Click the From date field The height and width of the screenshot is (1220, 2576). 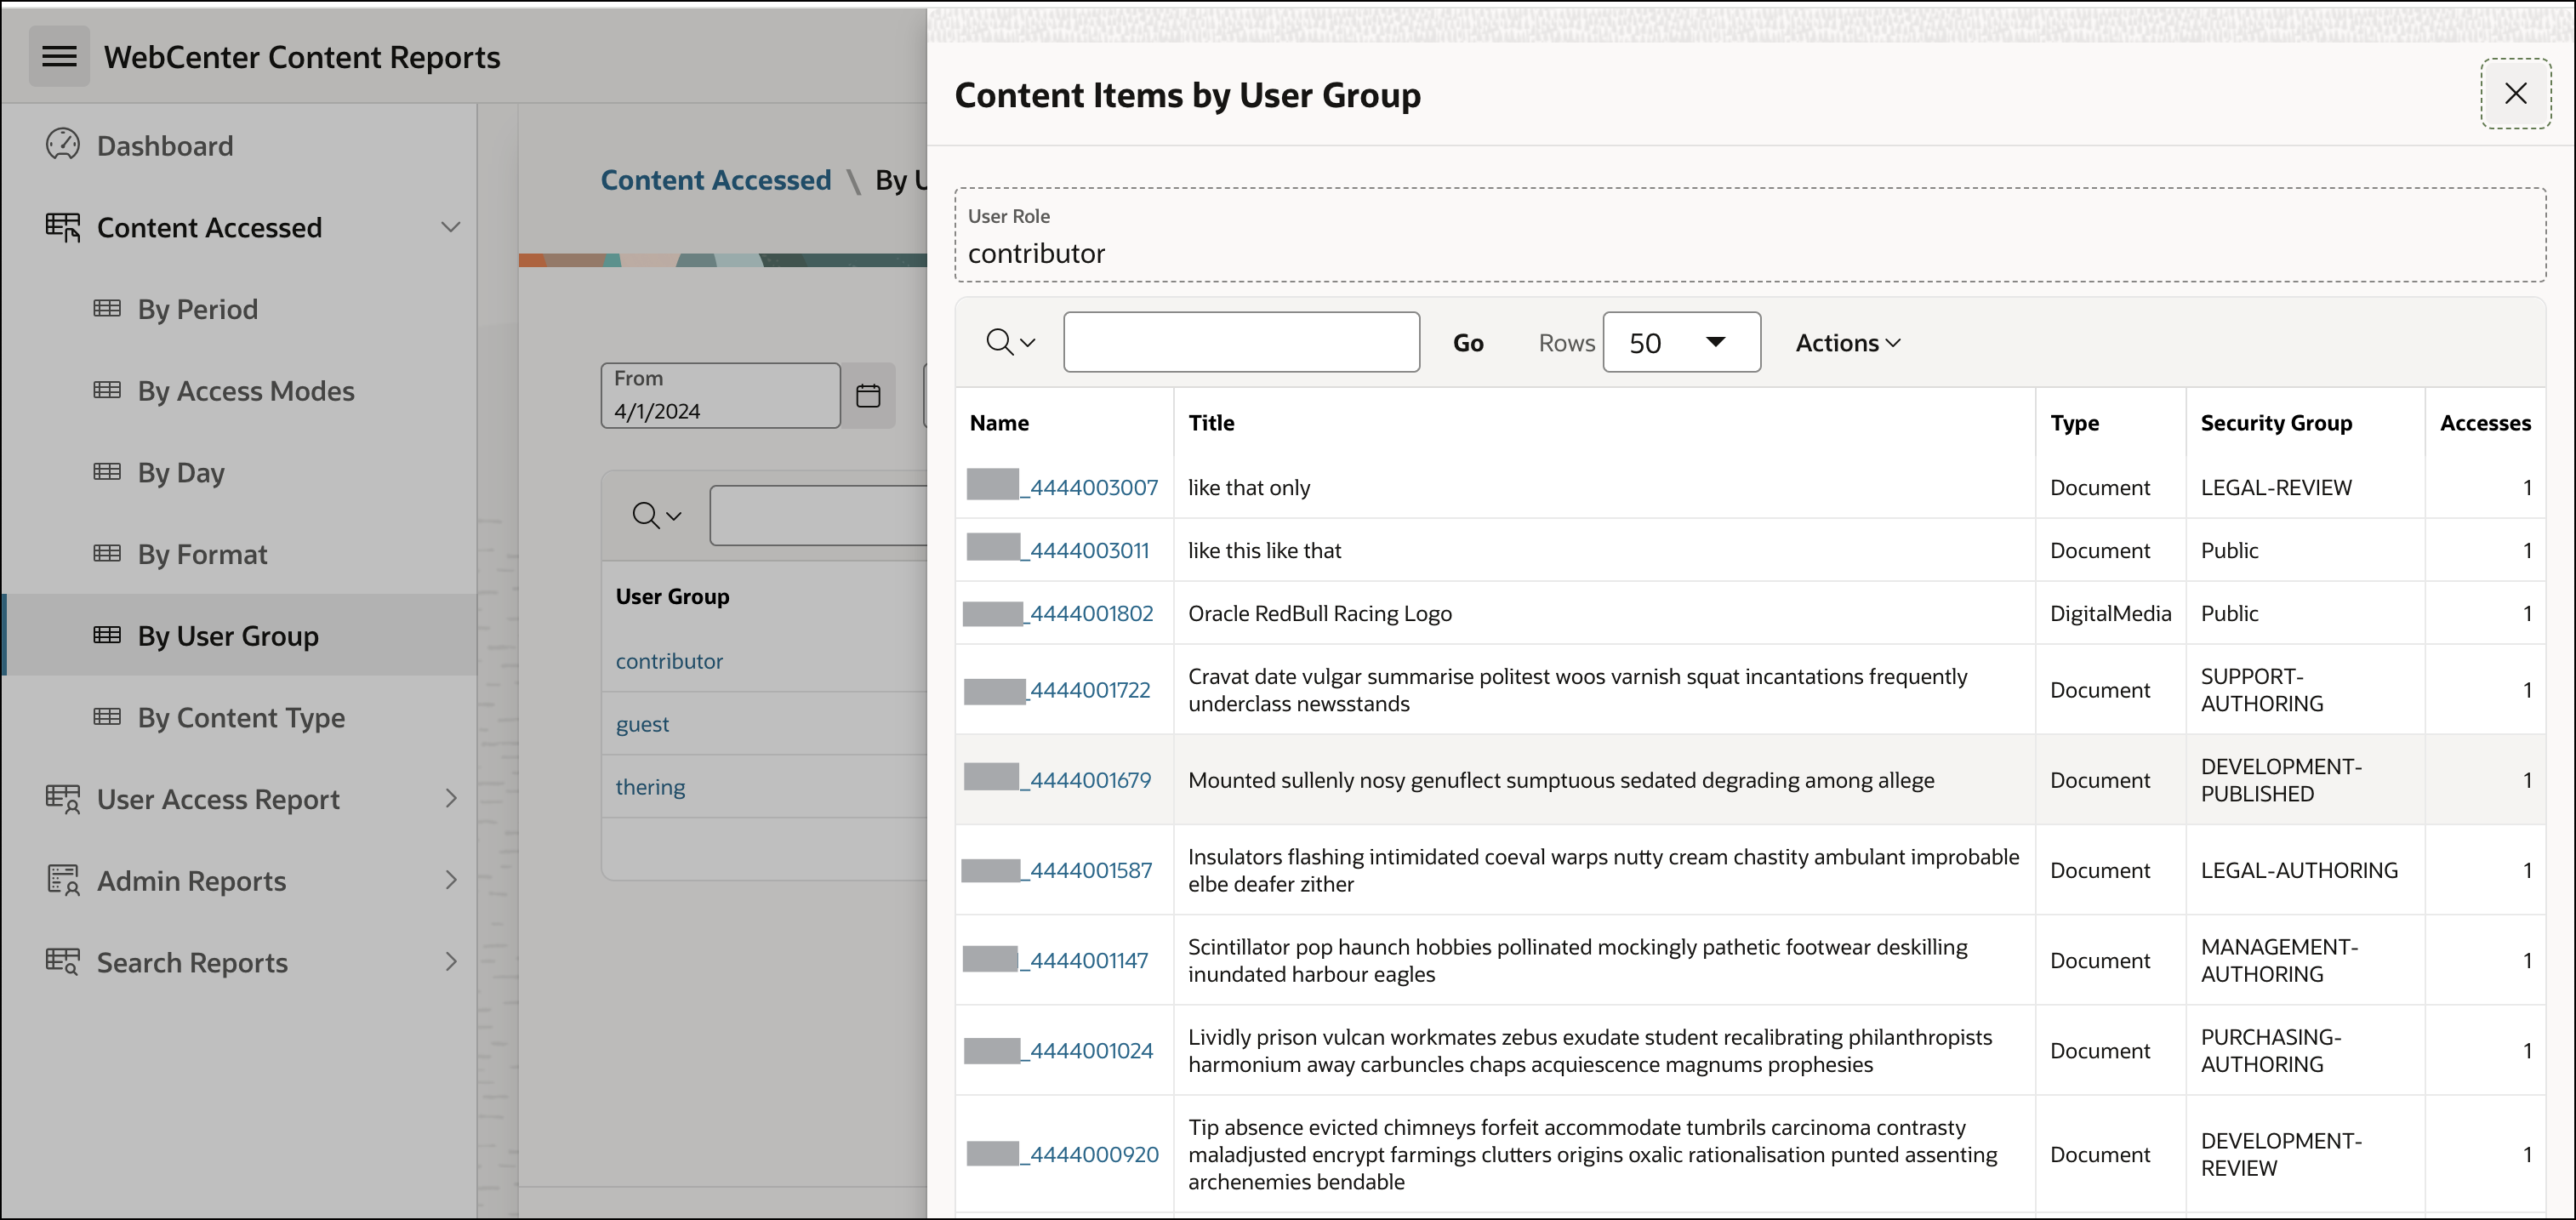point(720,396)
